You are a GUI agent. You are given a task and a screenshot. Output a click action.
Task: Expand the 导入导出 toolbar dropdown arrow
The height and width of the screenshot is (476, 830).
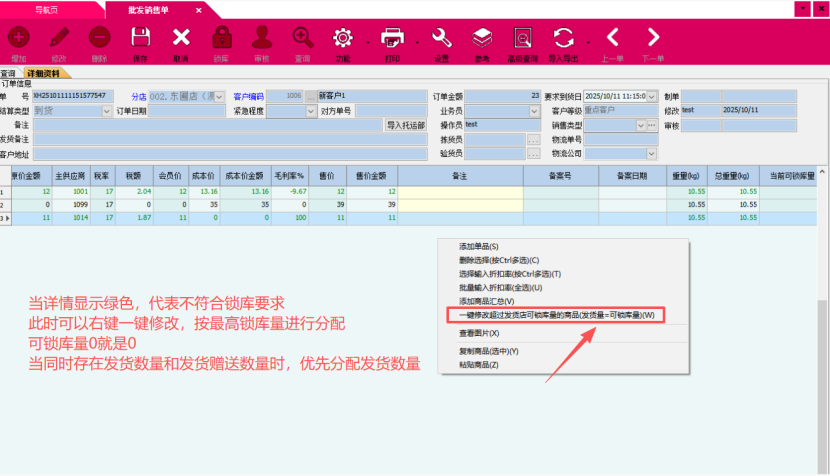[x=588, y=42]
